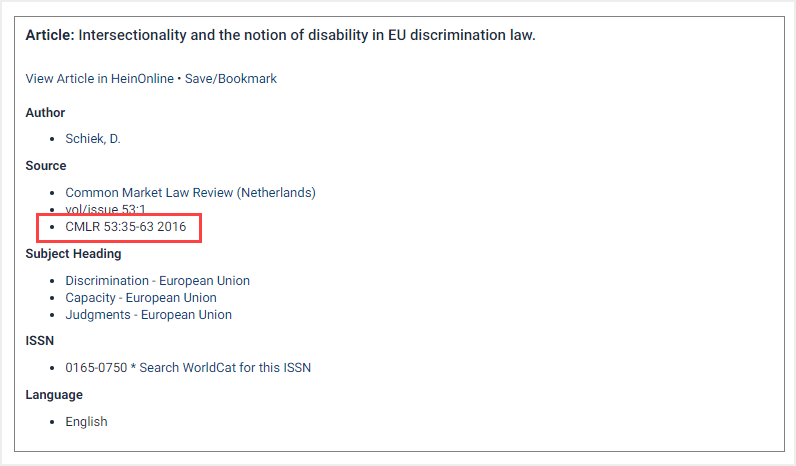Screen dimensions: 796x466
Task: Click Search WorldCat for this ISSN
Action: click(225, 368)
